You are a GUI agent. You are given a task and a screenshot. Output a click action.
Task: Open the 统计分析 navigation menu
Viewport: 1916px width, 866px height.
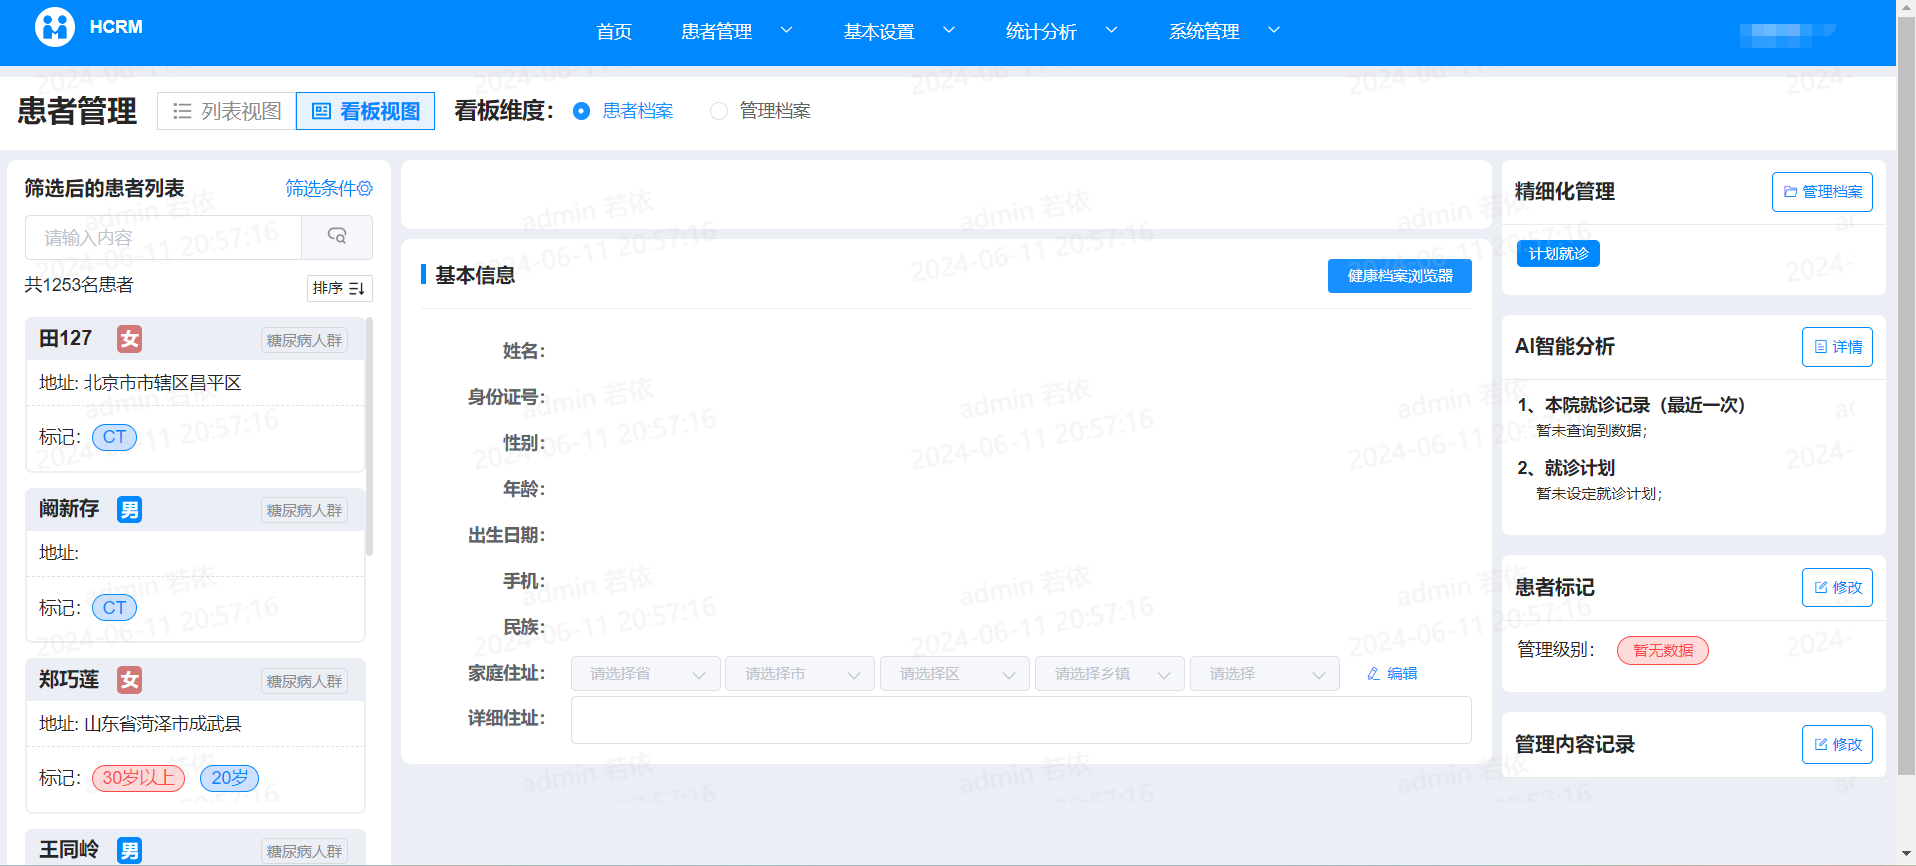click(x=1041, y=31)
